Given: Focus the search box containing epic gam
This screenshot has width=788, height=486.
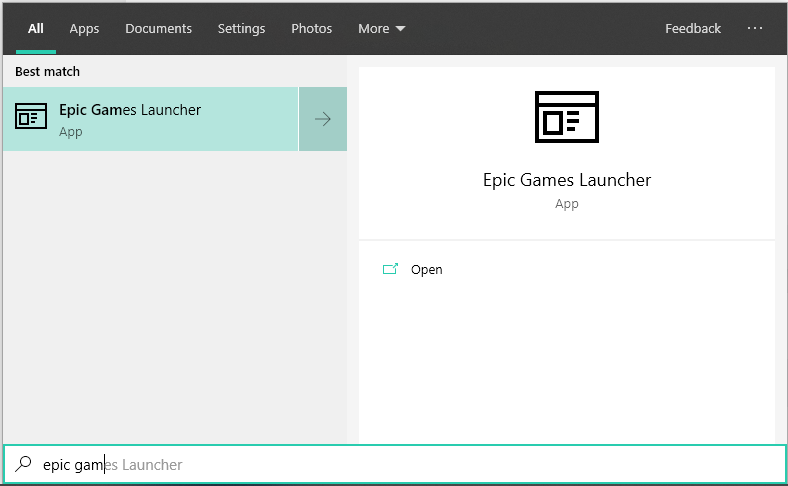Looking at the screenshot, I should click(395, 464).
